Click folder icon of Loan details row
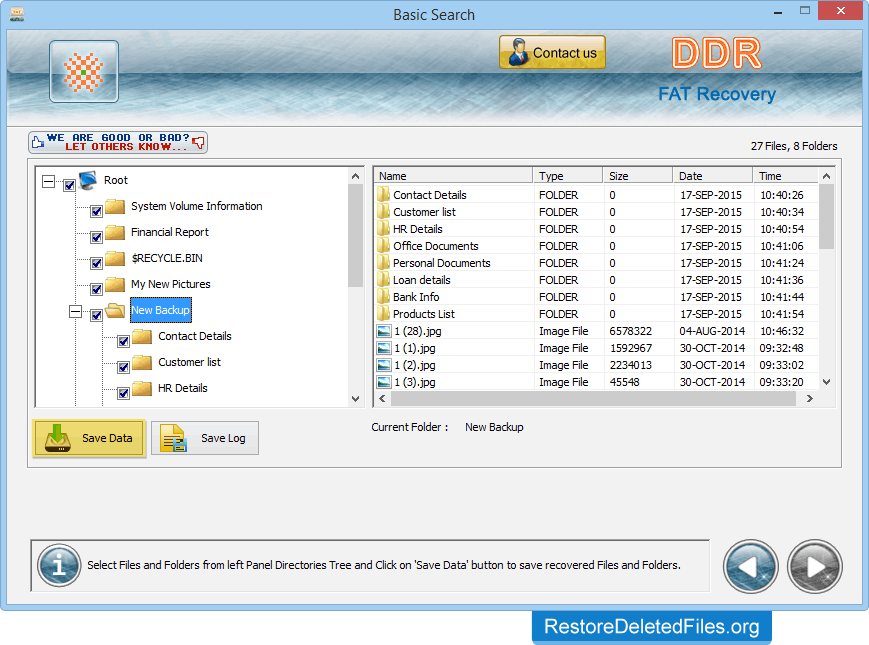The width and height of the screenshot is (869, 645). 384,279
